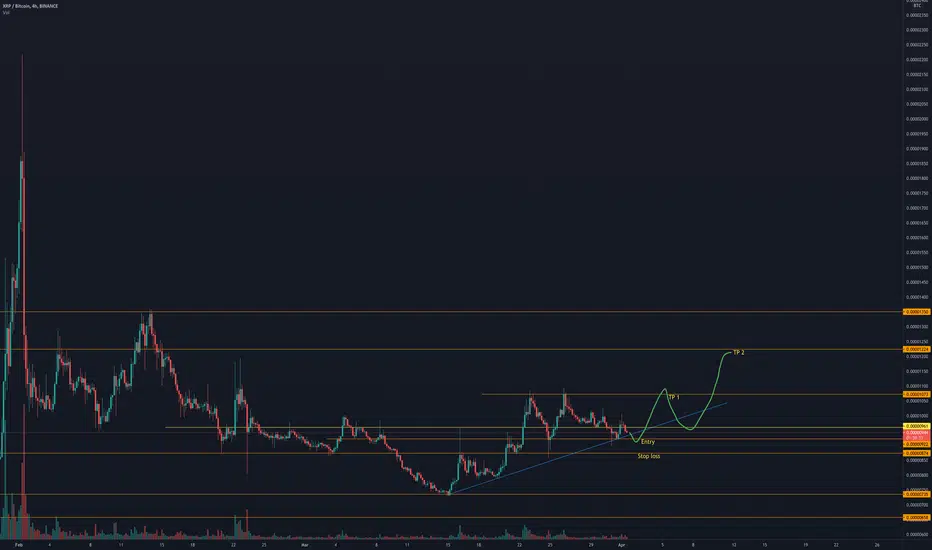
Task: Click the Mar label on the time axis
Action: click(304, 545)
